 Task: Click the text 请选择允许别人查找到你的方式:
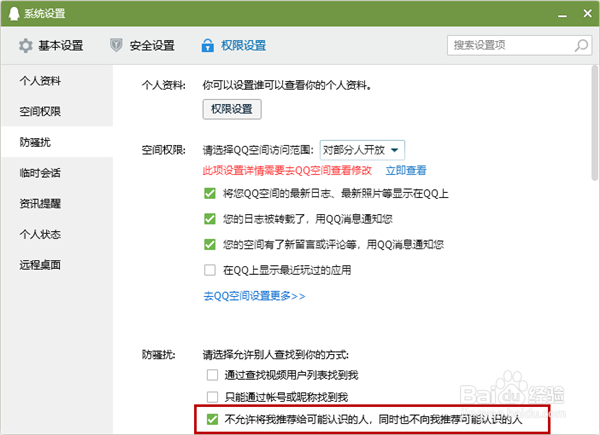(x=276, y=355)
